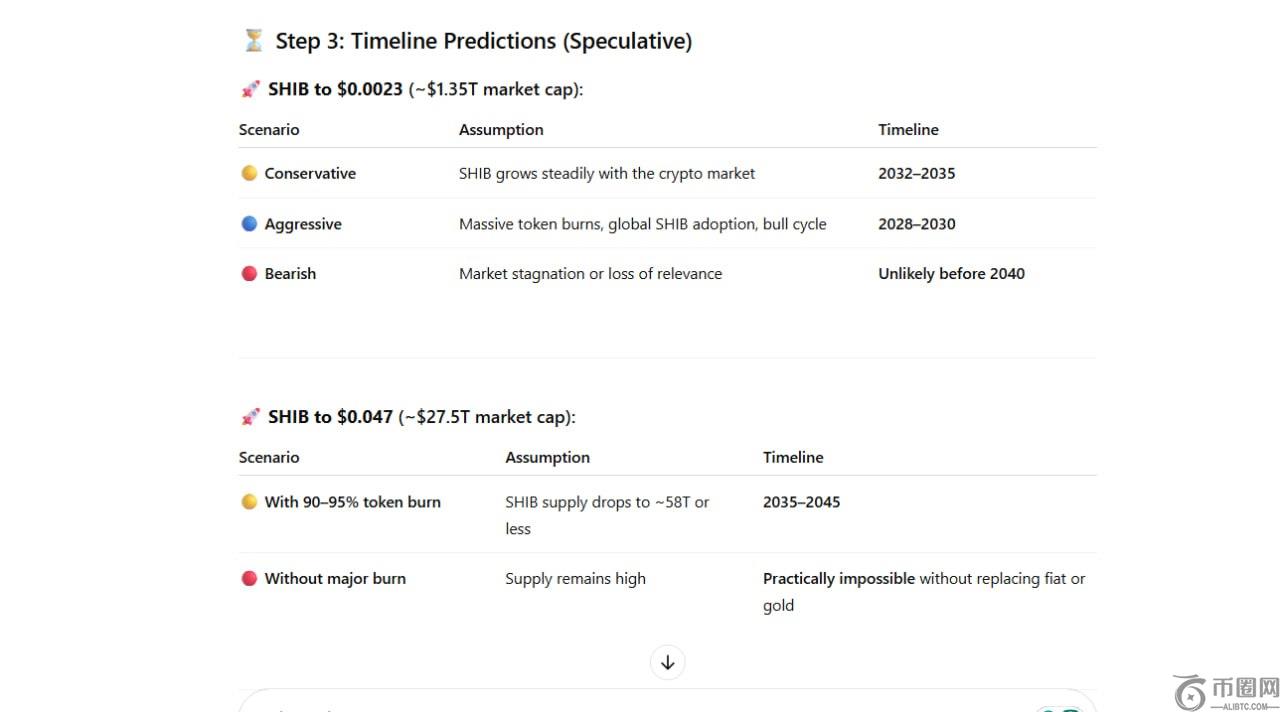Click the Unlikely before 2040 cell
Image resolution: width=1280 pixels, height=712 pixels.
[x=951, y=274]
